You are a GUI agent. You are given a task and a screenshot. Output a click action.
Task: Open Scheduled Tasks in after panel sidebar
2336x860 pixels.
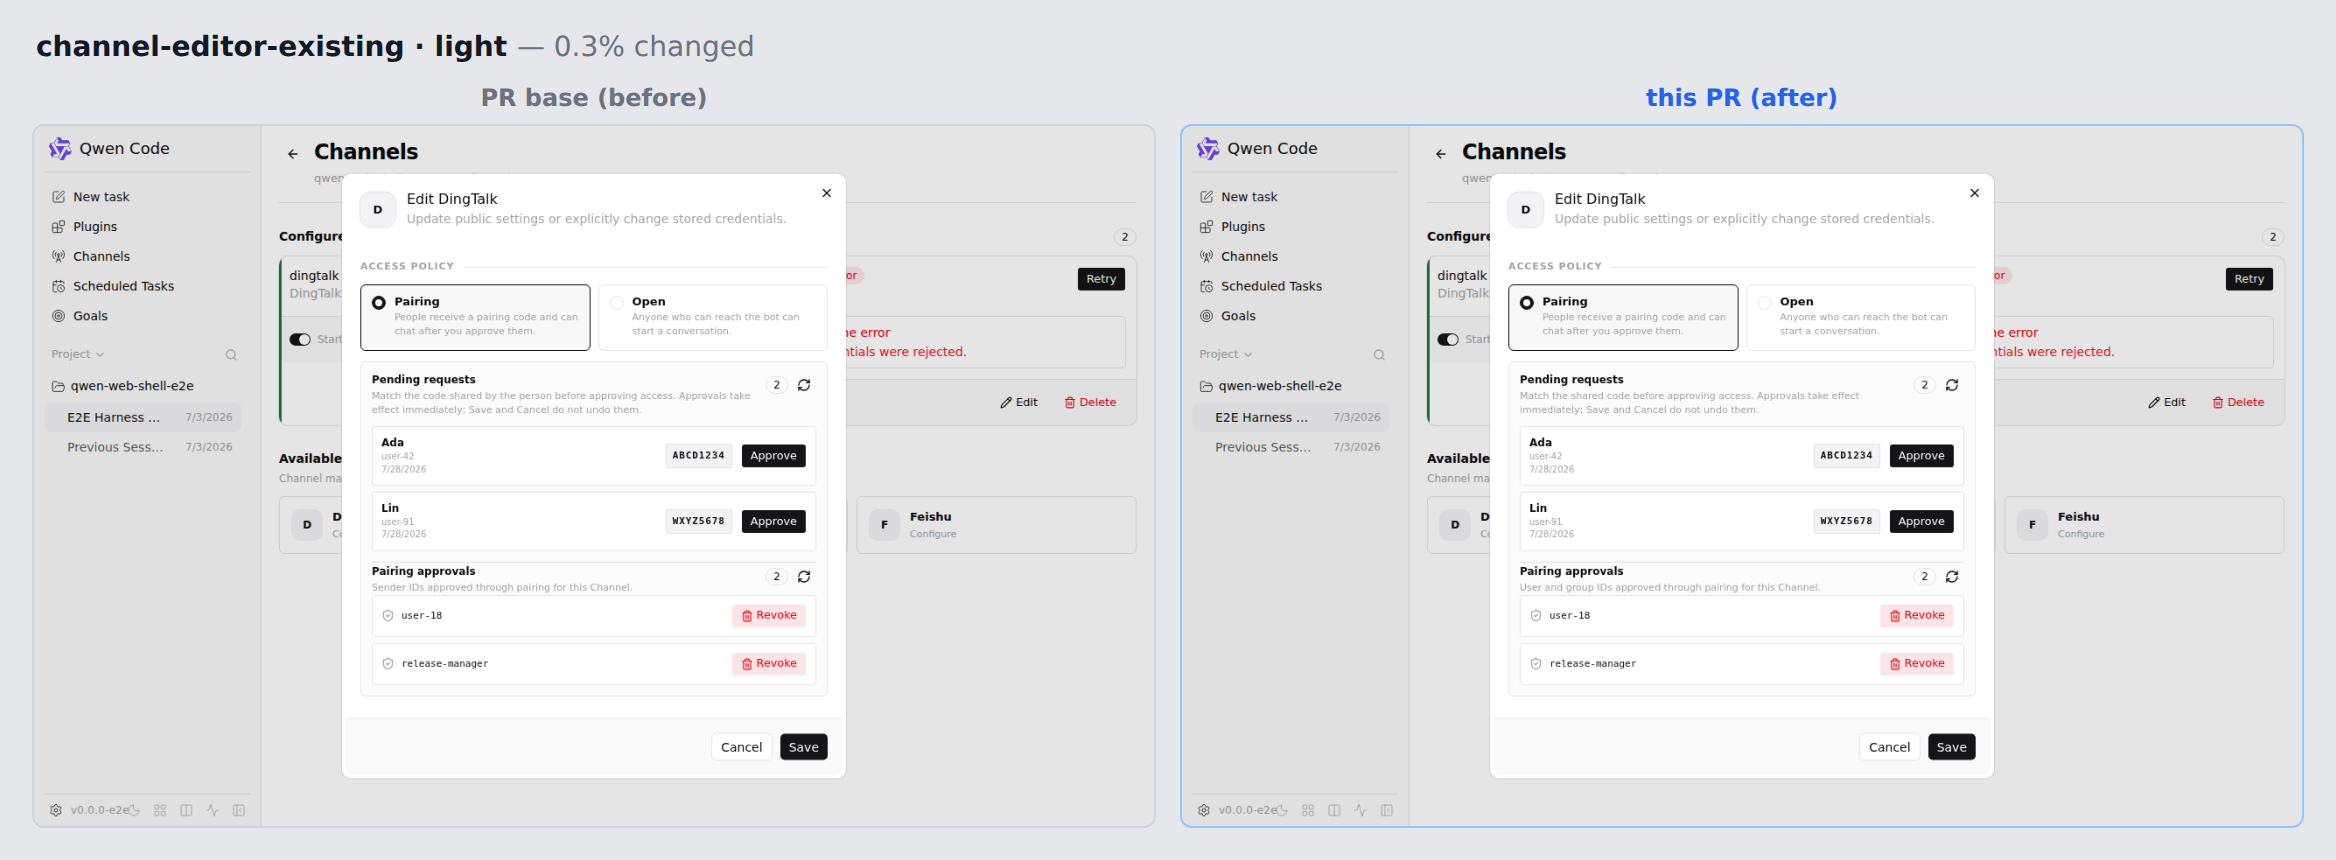click(x=1261, y=286)
